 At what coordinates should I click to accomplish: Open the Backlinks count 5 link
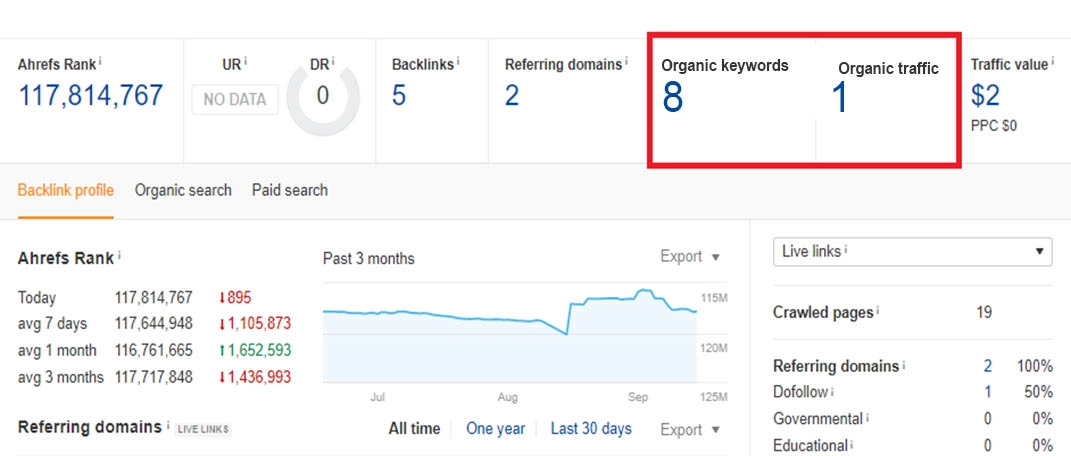(399, 96)
